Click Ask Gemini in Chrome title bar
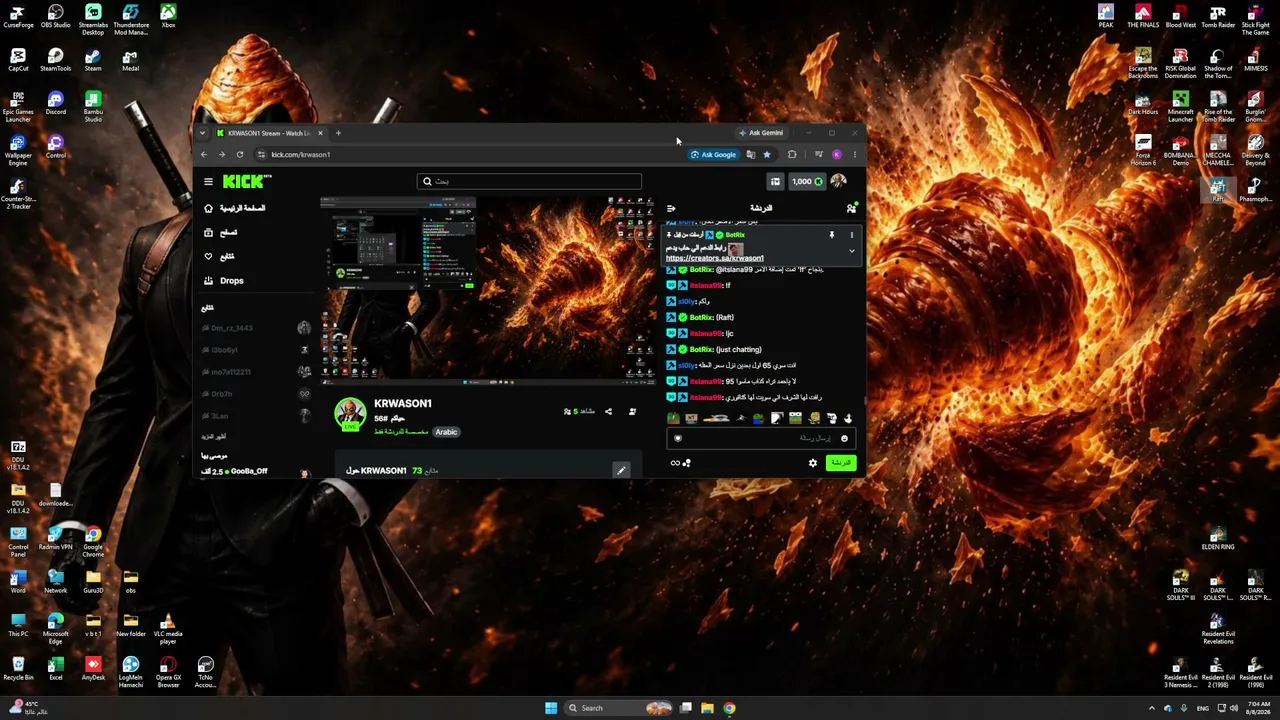This screenshot has width=1280, height=720. pos(761,133)
